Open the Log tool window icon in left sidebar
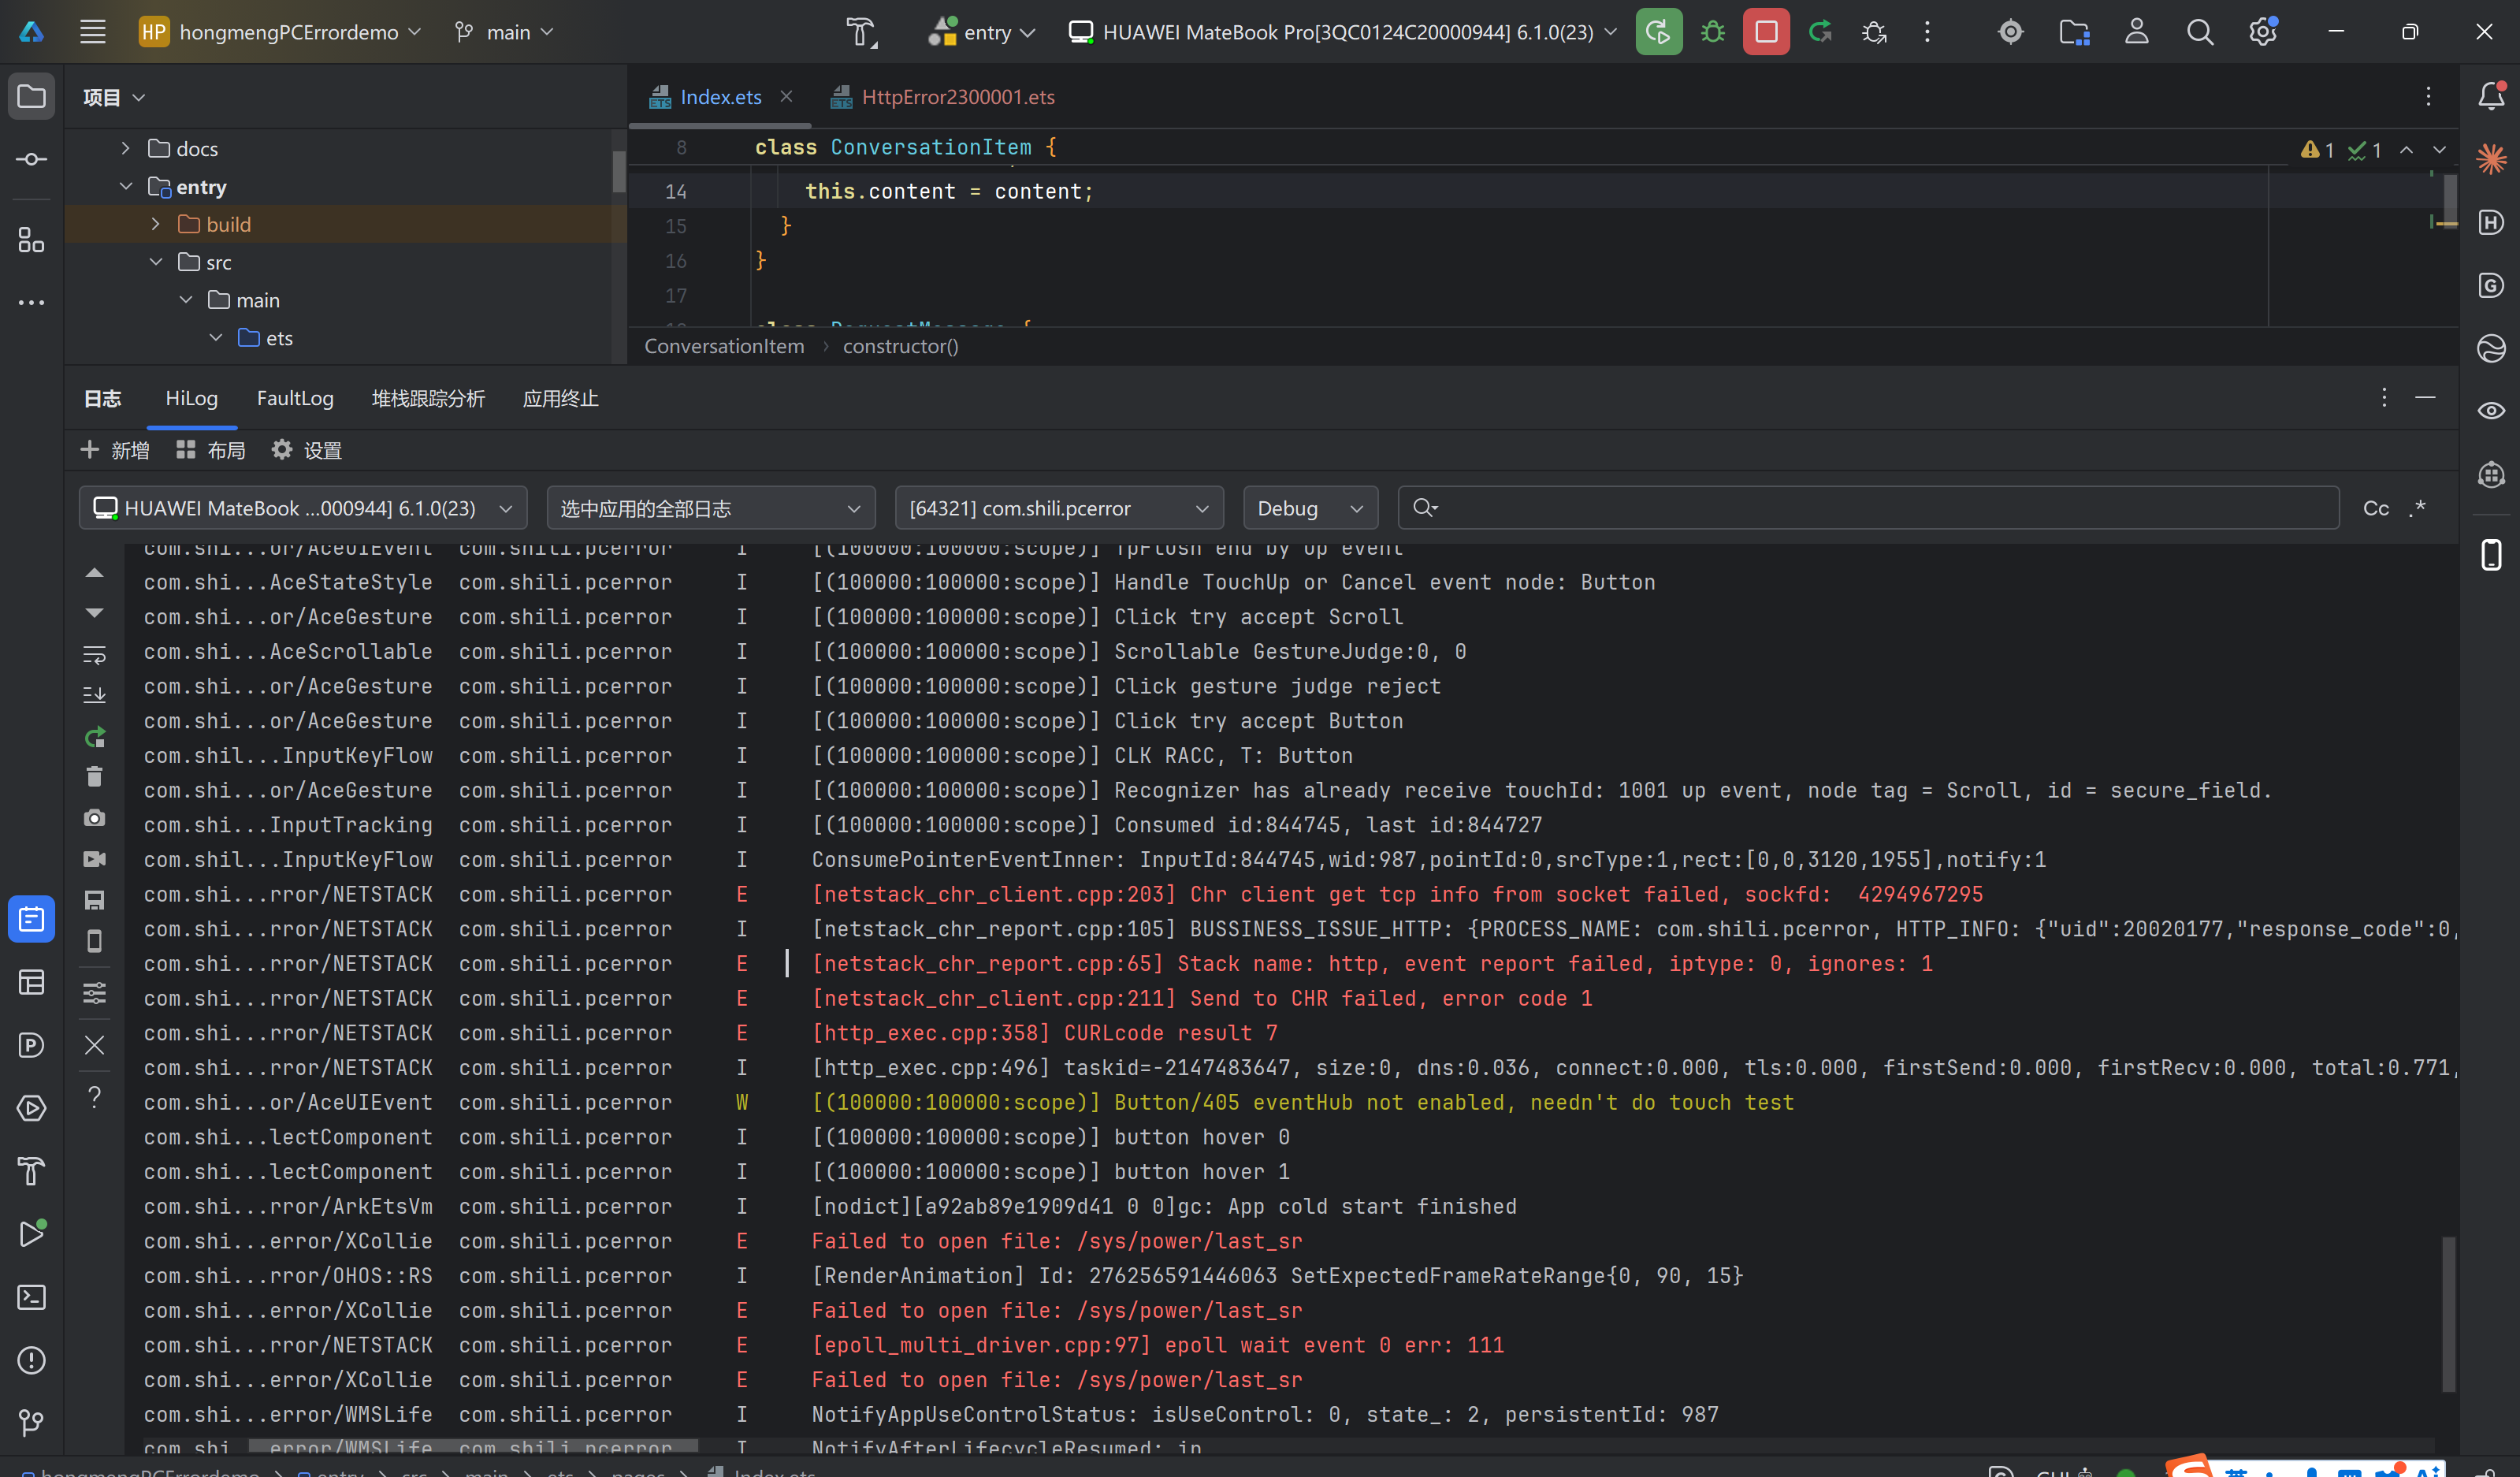This screenshot has width=2520, height=1477. (31, 919)
